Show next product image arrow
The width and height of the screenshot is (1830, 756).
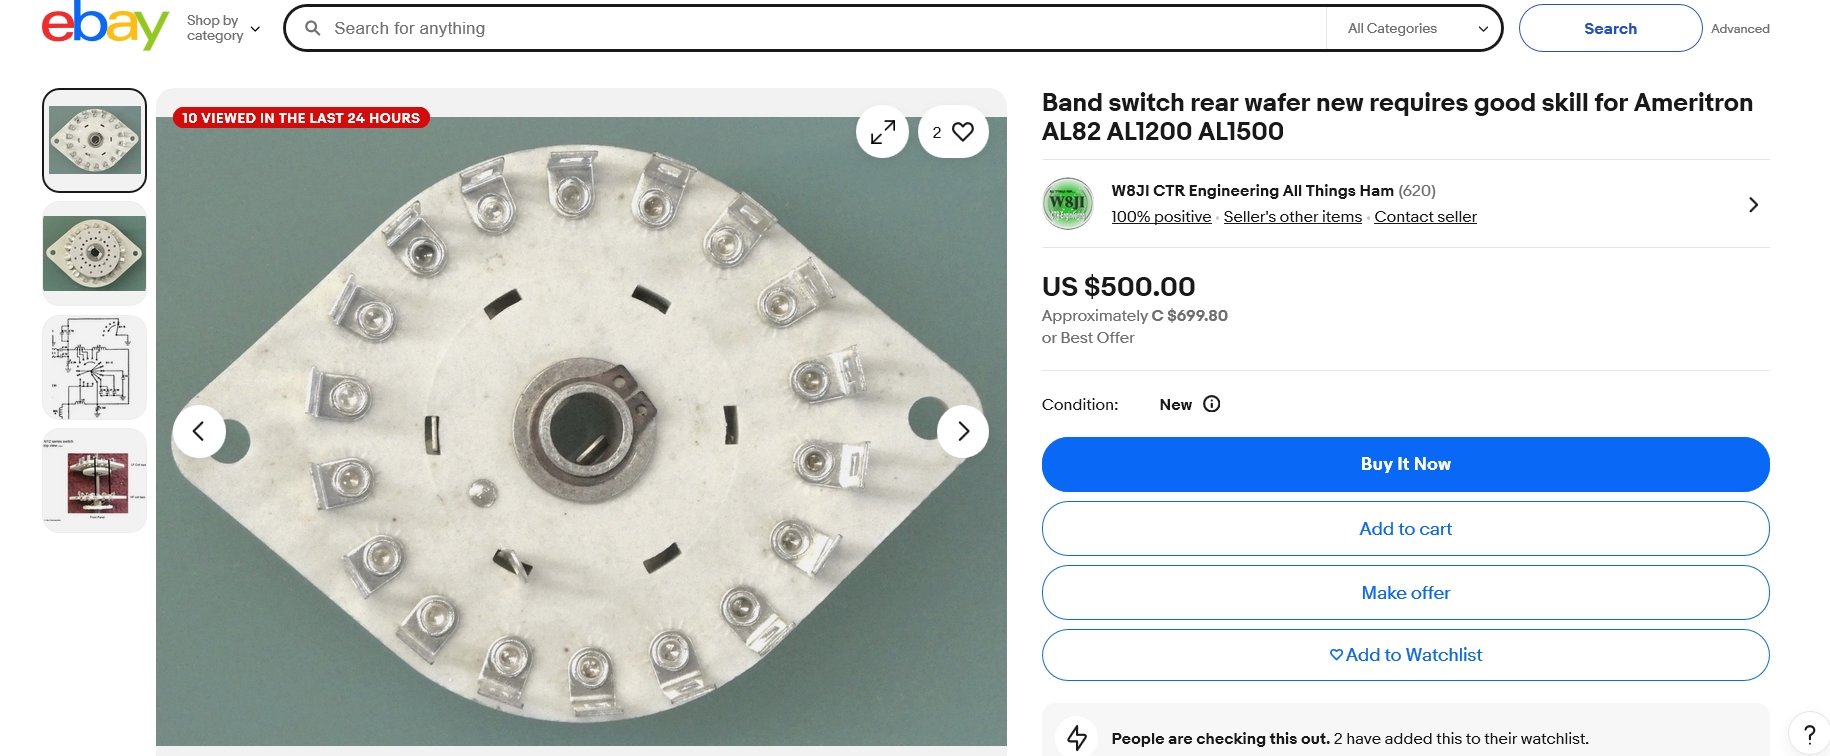pyautogui.click(x=963, y=431)
